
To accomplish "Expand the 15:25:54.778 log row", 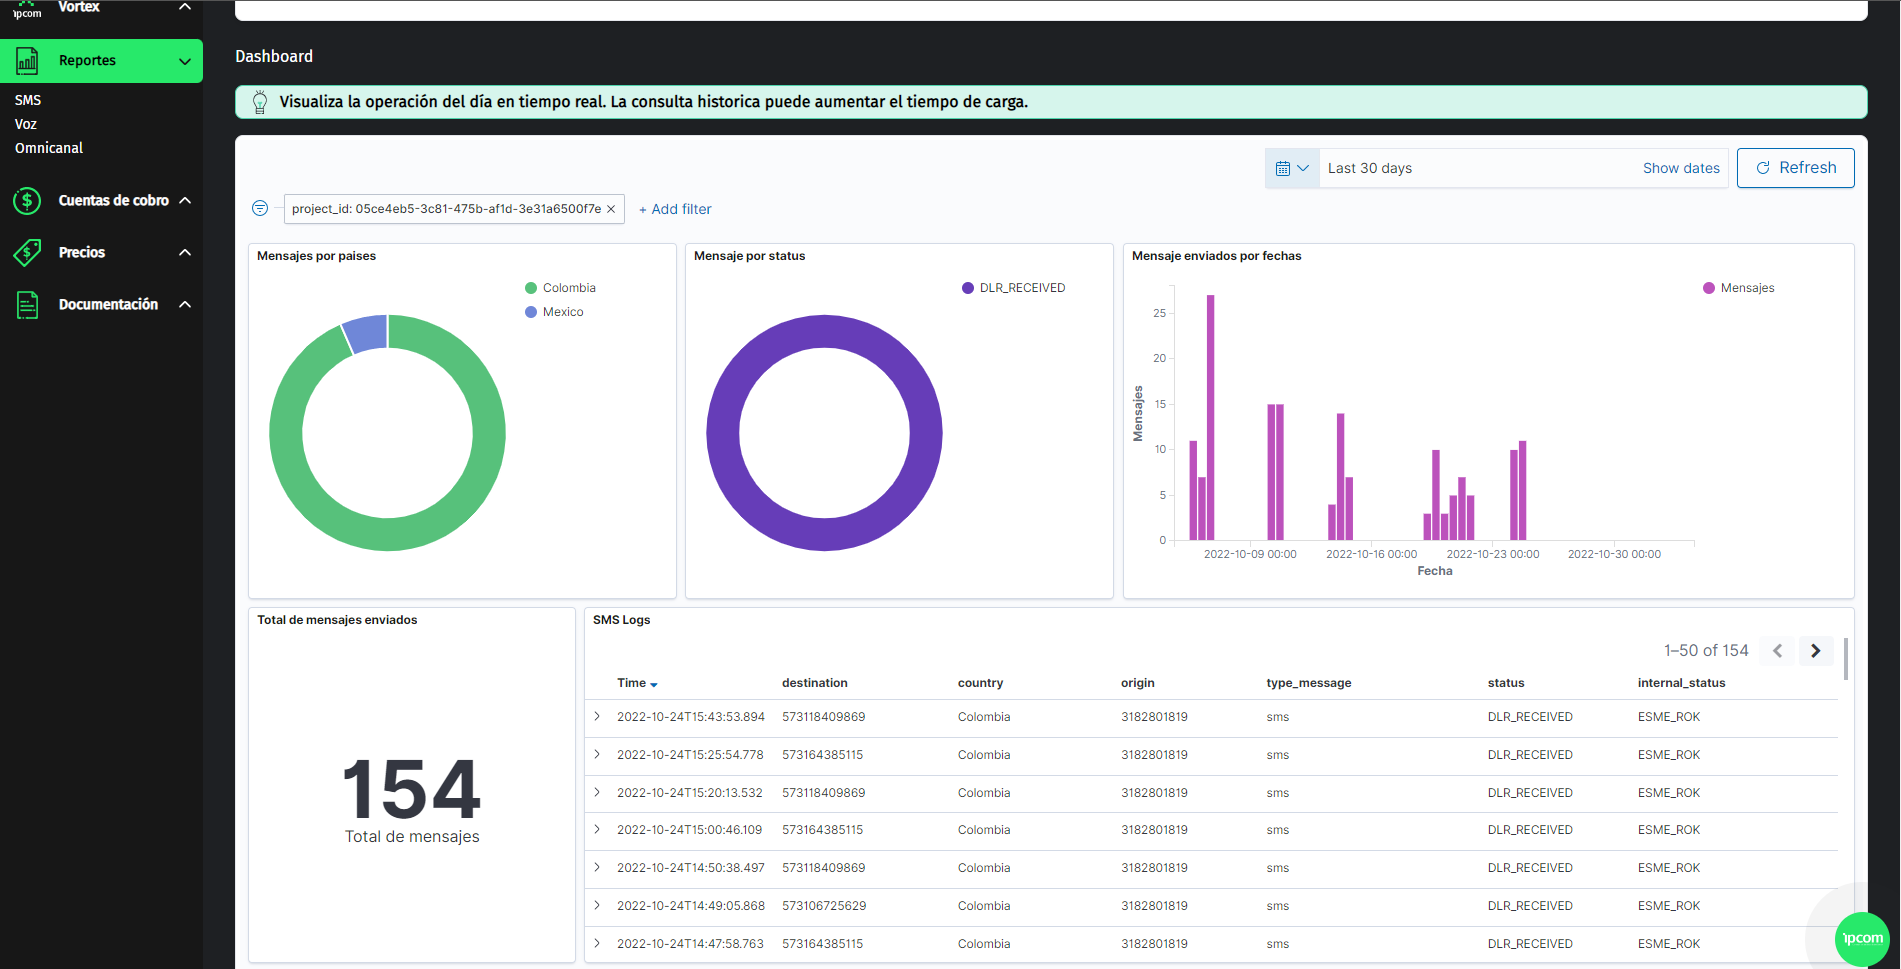I will pyautogui.click(x=597, y=754).
